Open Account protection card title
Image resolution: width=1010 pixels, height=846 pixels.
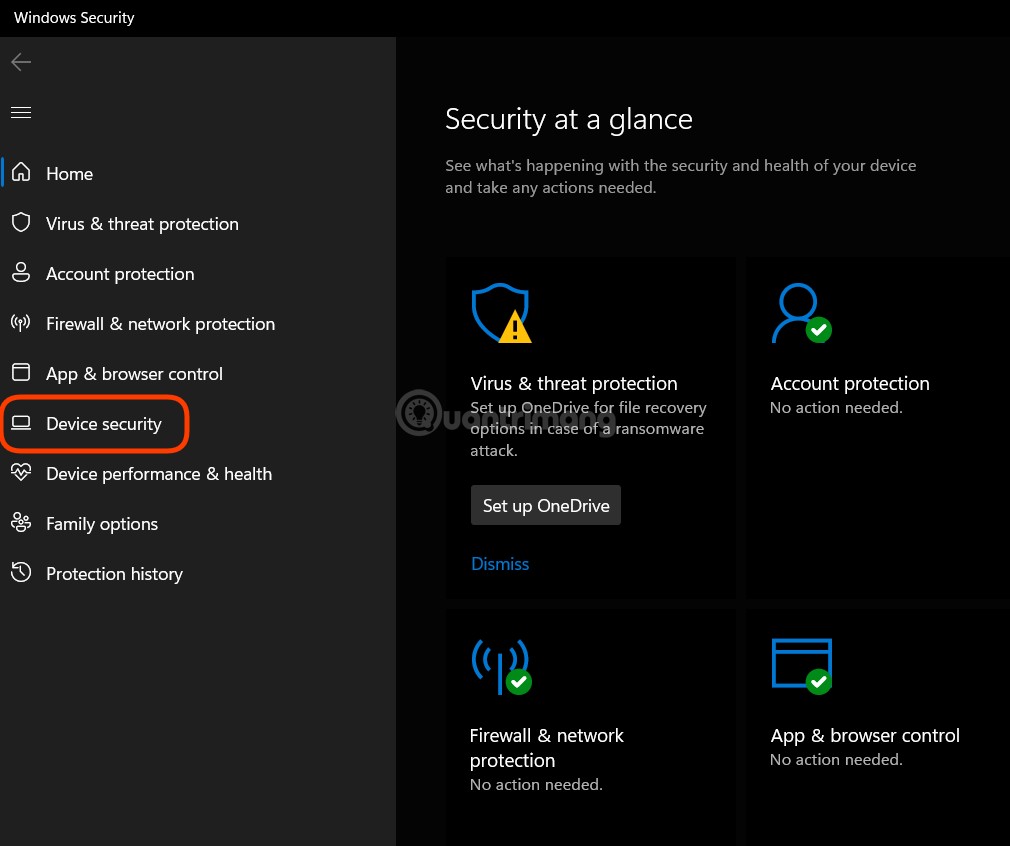click(x=850, y=383)
